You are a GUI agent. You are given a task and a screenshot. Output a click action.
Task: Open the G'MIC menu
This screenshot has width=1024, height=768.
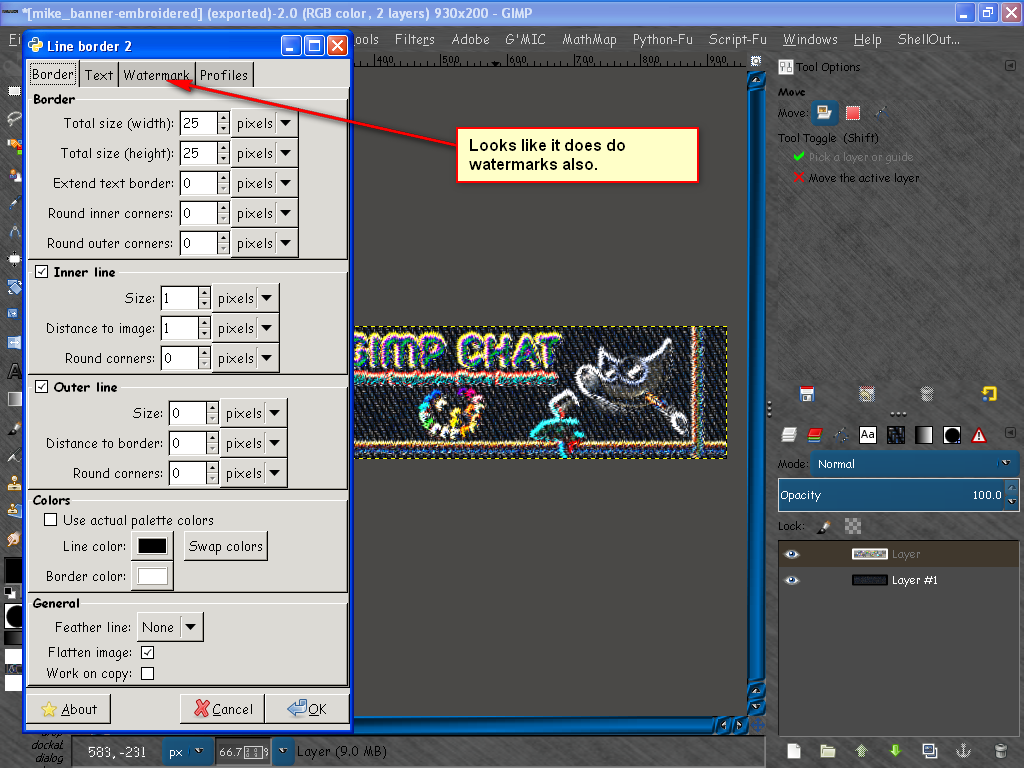[x=525, y=39]
